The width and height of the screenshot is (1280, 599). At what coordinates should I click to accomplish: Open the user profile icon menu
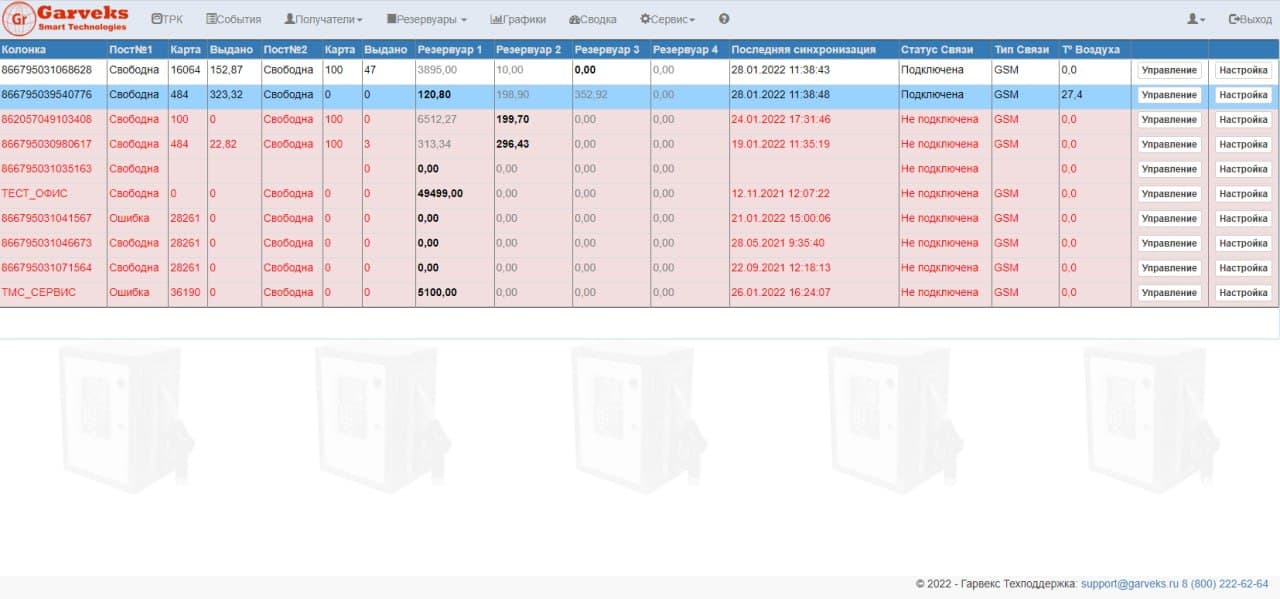1195,19
